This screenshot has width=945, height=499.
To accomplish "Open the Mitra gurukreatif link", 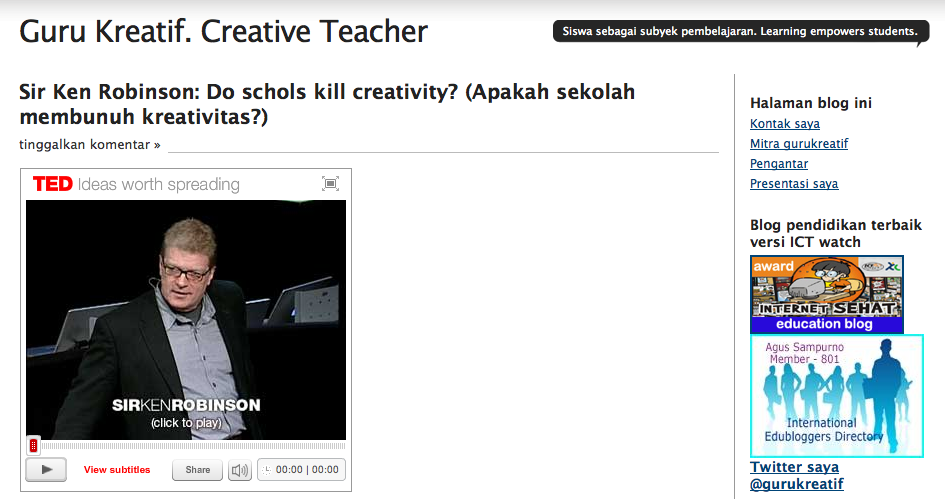I will coord(799,143).
